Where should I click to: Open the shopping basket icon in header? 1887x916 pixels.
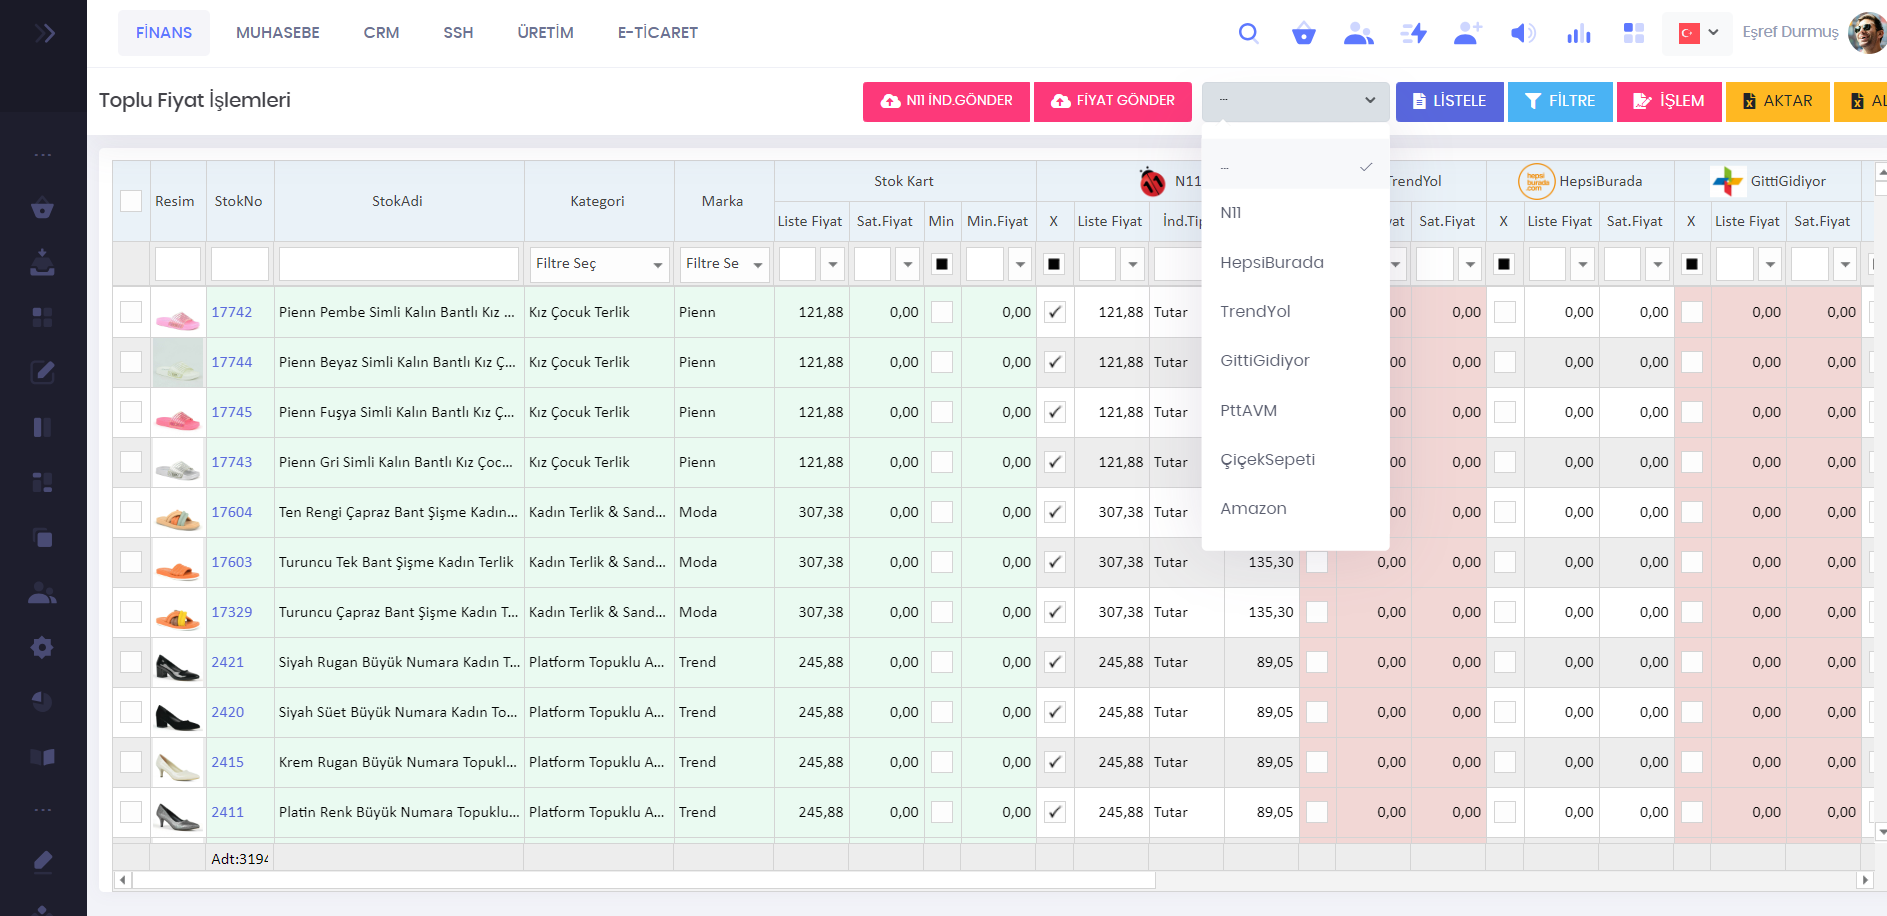pyautogui.click(x=1303, y=34)
